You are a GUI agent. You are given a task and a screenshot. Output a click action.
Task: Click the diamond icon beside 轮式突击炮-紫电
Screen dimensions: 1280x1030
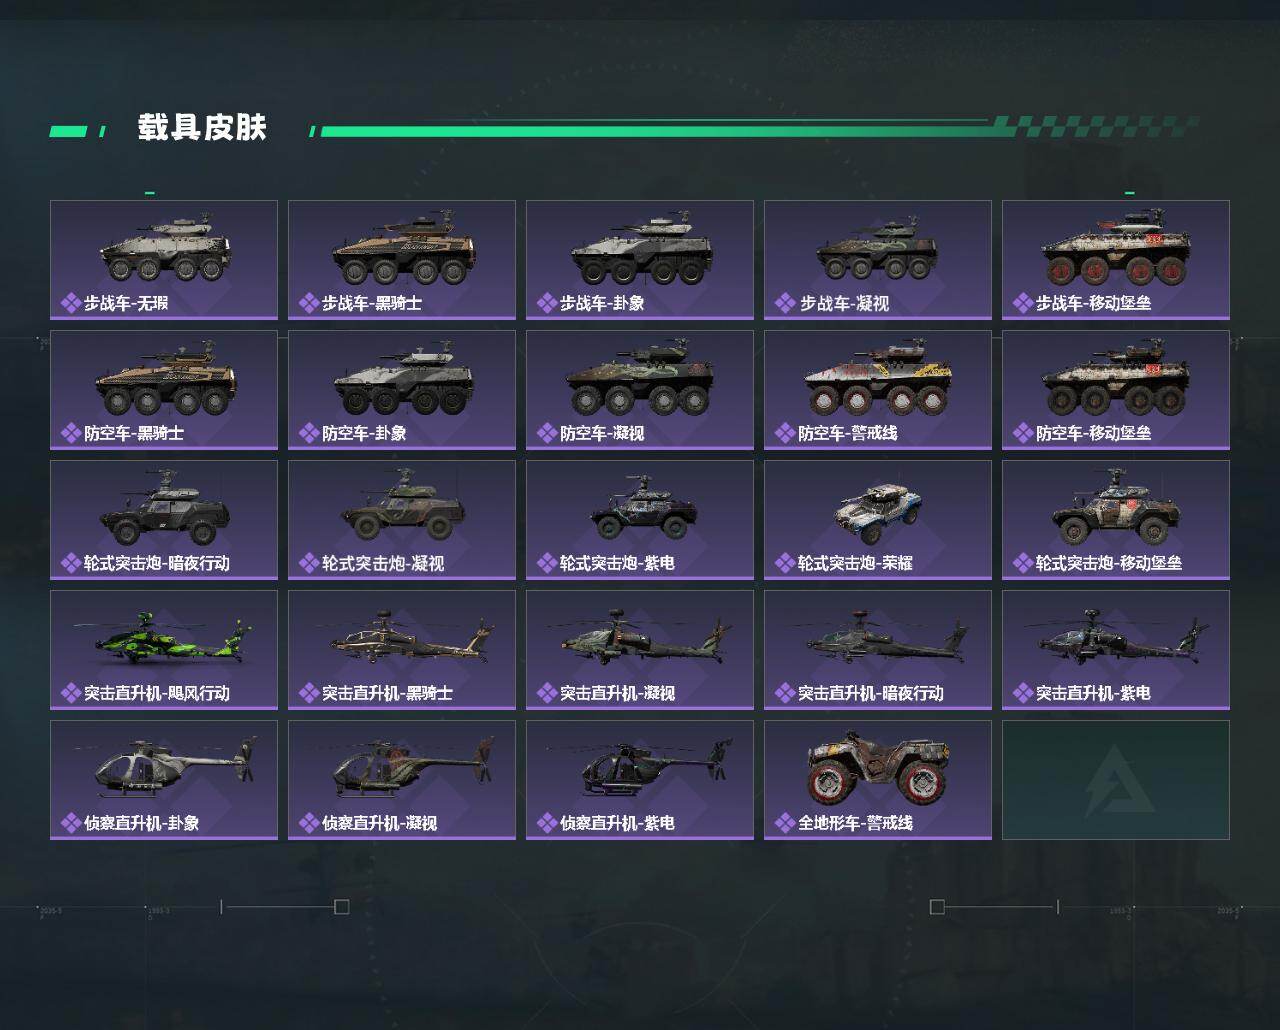coord(547,563)
